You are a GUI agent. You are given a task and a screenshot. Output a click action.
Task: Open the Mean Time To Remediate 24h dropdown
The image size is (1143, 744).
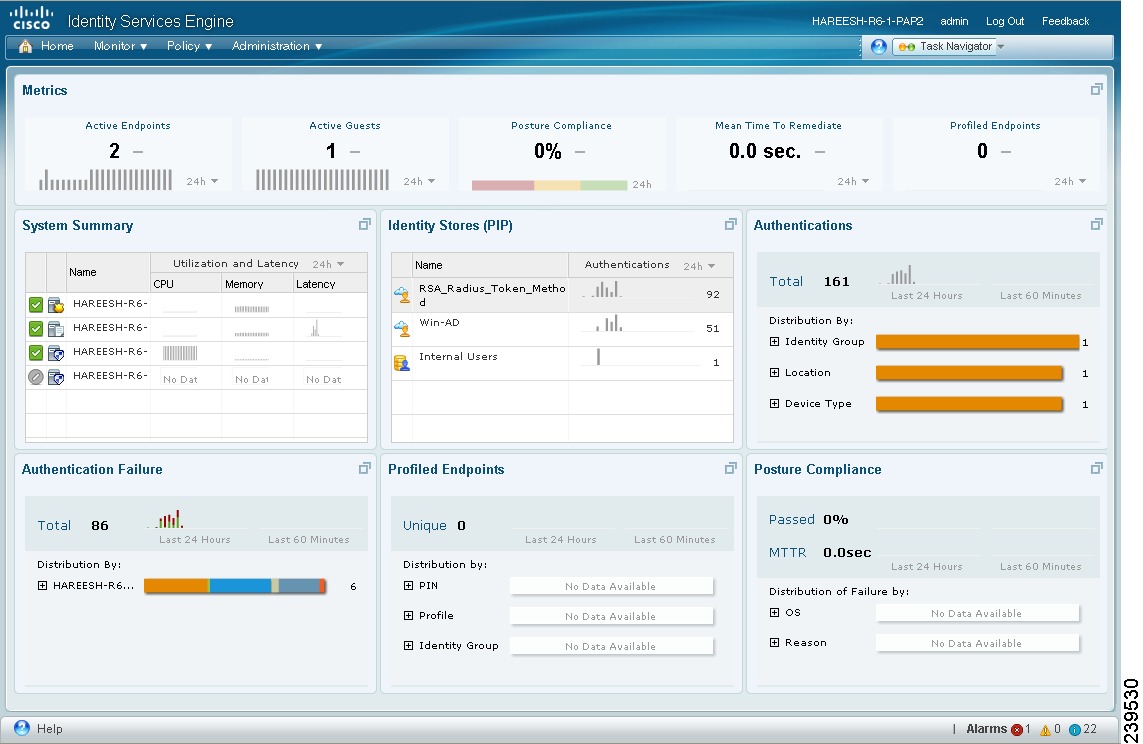coord(853,181)
